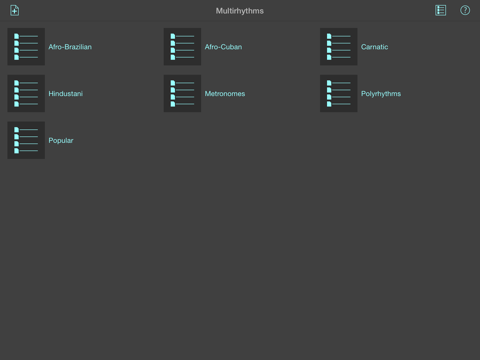
Task: Select the Afro-Cuban label
Action: [x=223, y=47]
